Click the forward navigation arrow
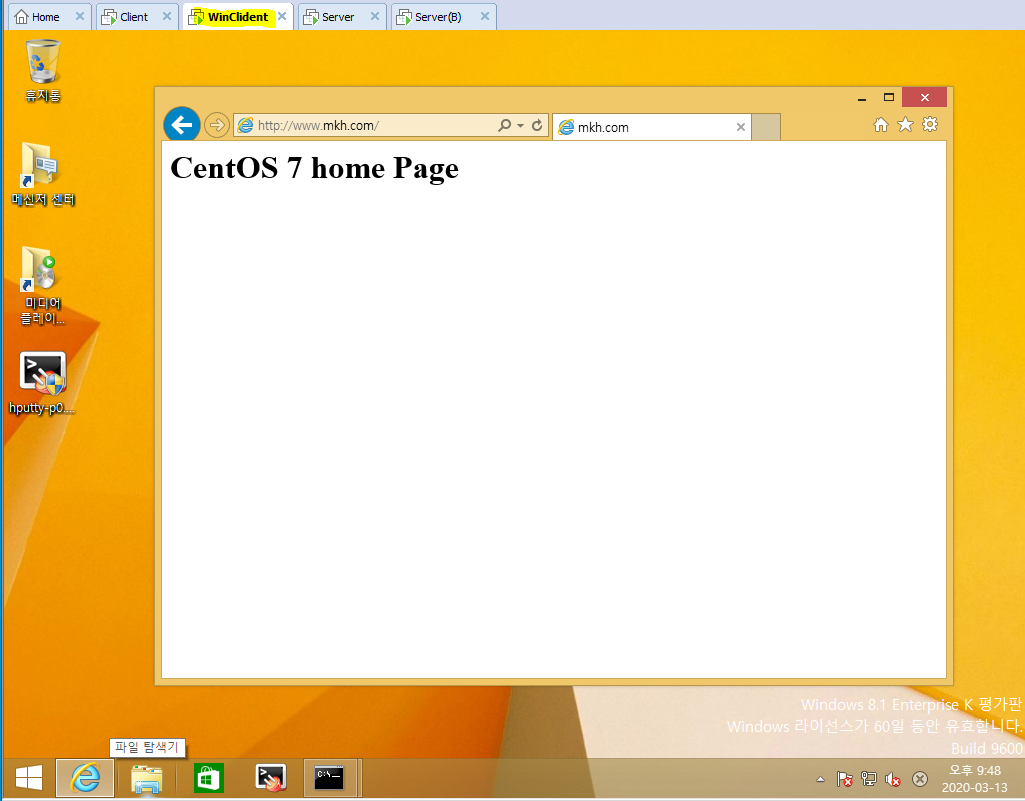Screen dimensions: 1025x801 (216, 124)
